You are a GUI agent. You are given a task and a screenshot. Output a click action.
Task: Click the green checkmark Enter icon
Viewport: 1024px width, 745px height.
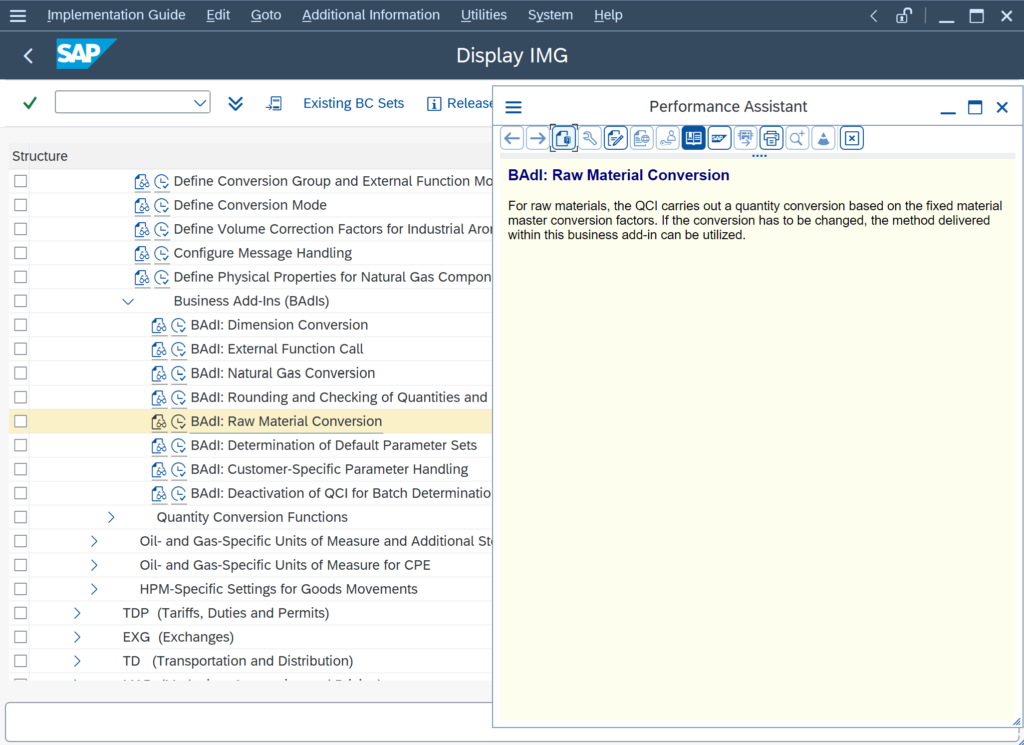[29, 103]
